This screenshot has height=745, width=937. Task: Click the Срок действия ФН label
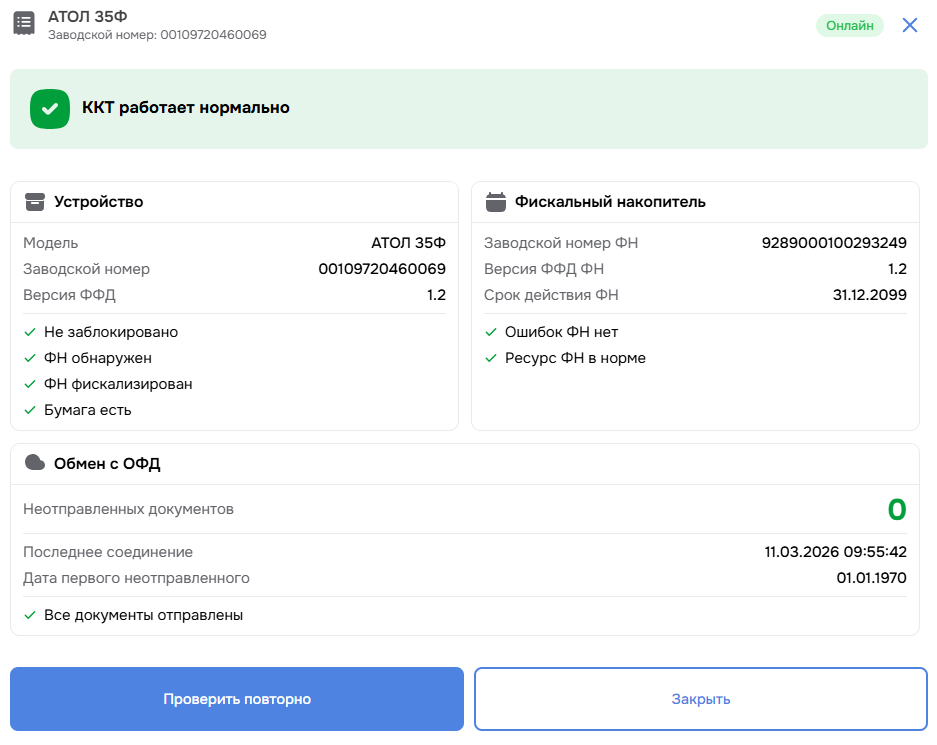pos(551,295)
